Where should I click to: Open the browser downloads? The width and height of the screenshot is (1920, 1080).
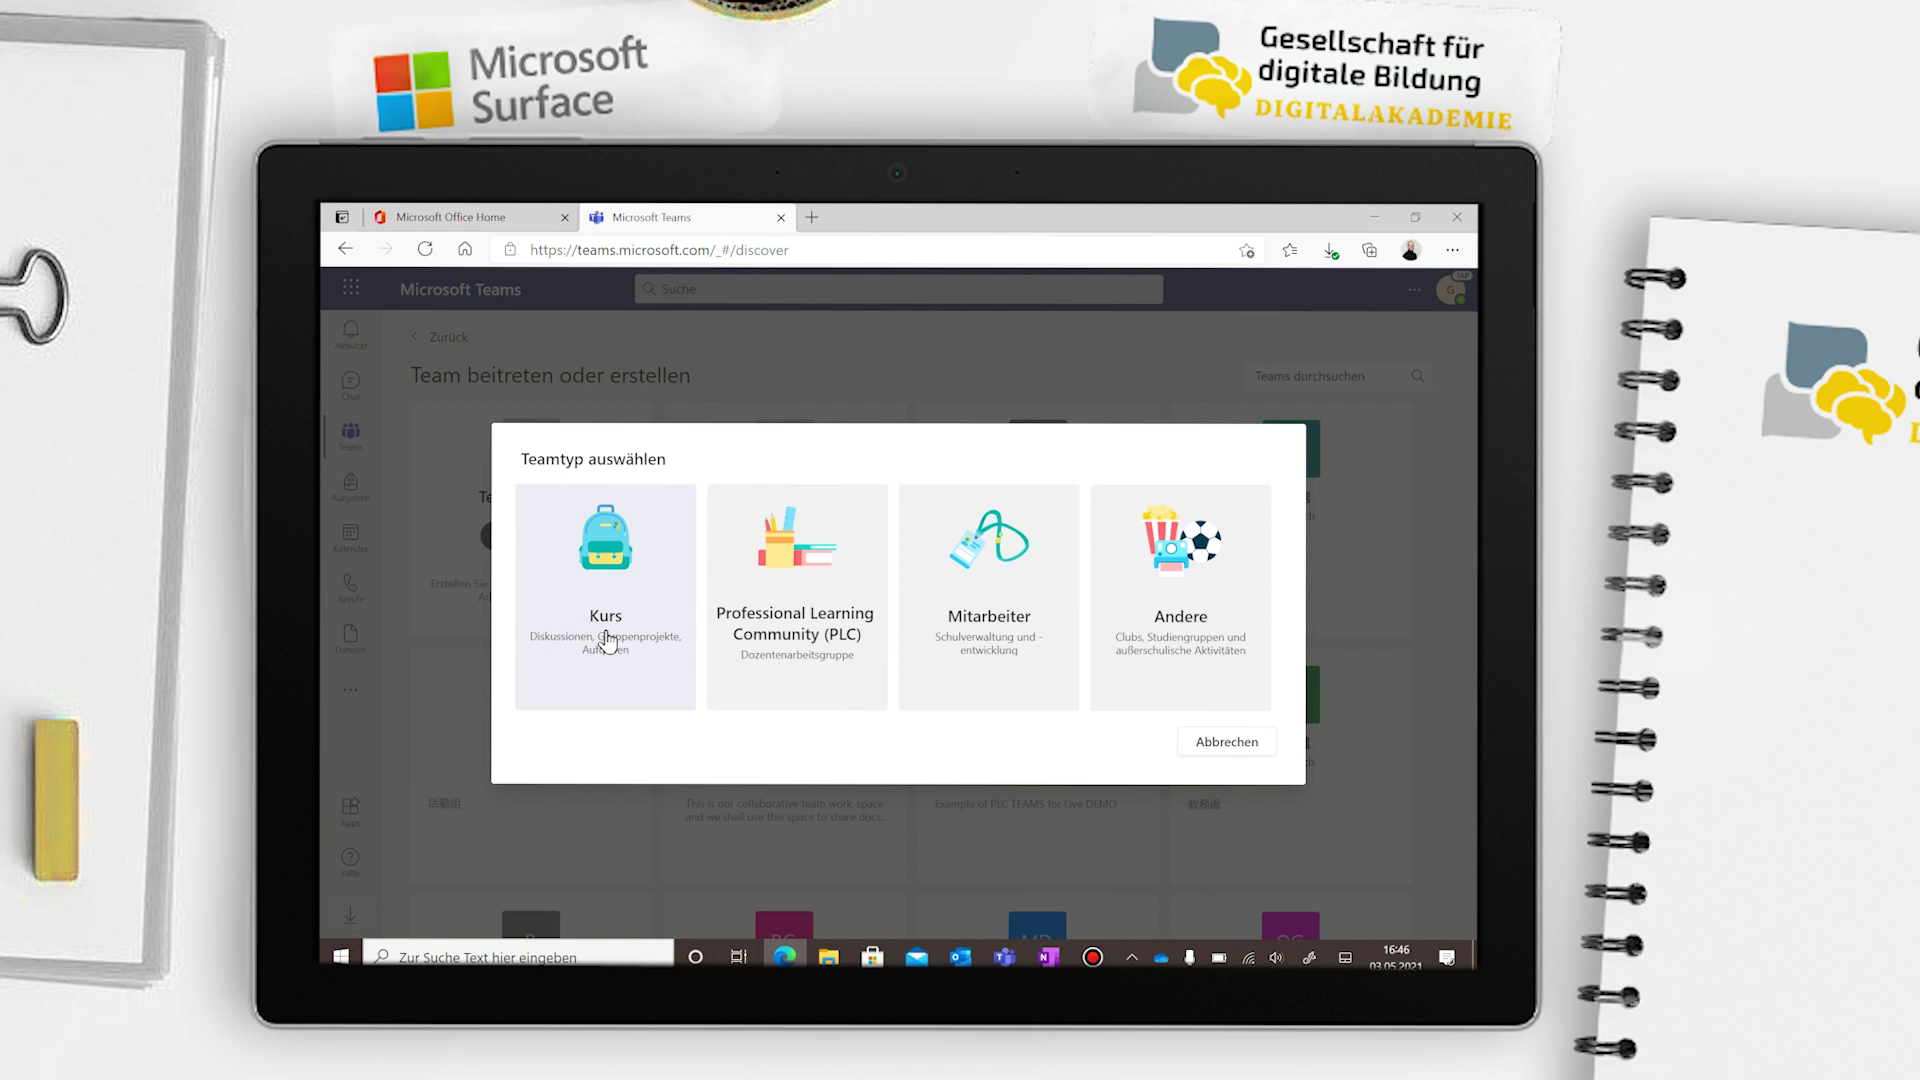pyautogui.click(x=1331, y=250)
